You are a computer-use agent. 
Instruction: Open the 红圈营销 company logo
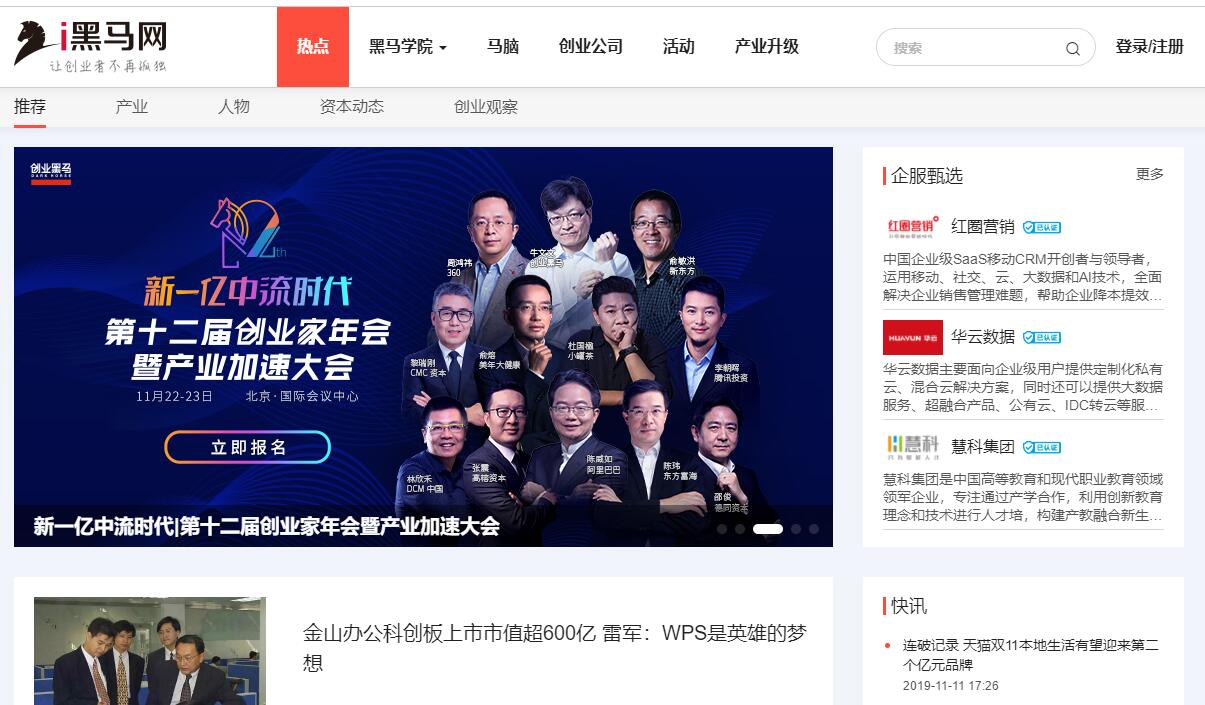pyautogui.click(x=912, y=226)
